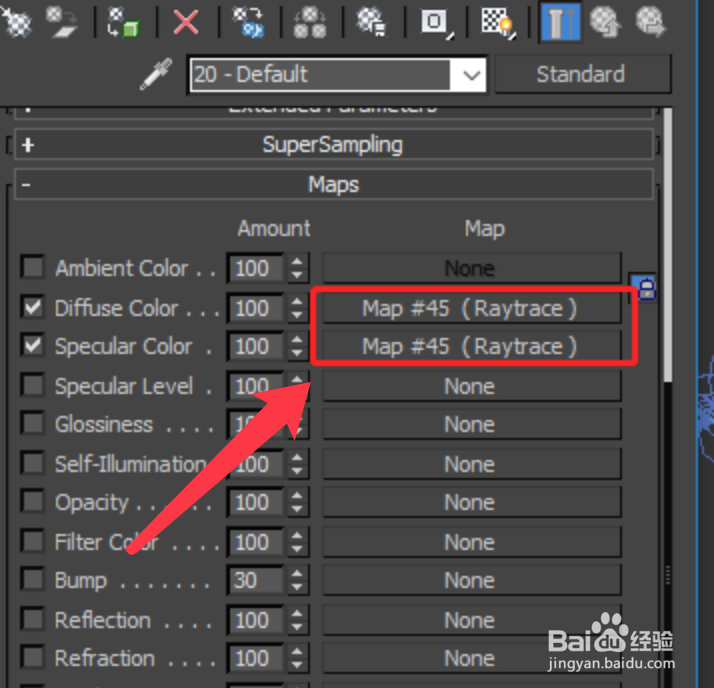
Task: Click Glossiness None map button
Action: tap(472, 424)
